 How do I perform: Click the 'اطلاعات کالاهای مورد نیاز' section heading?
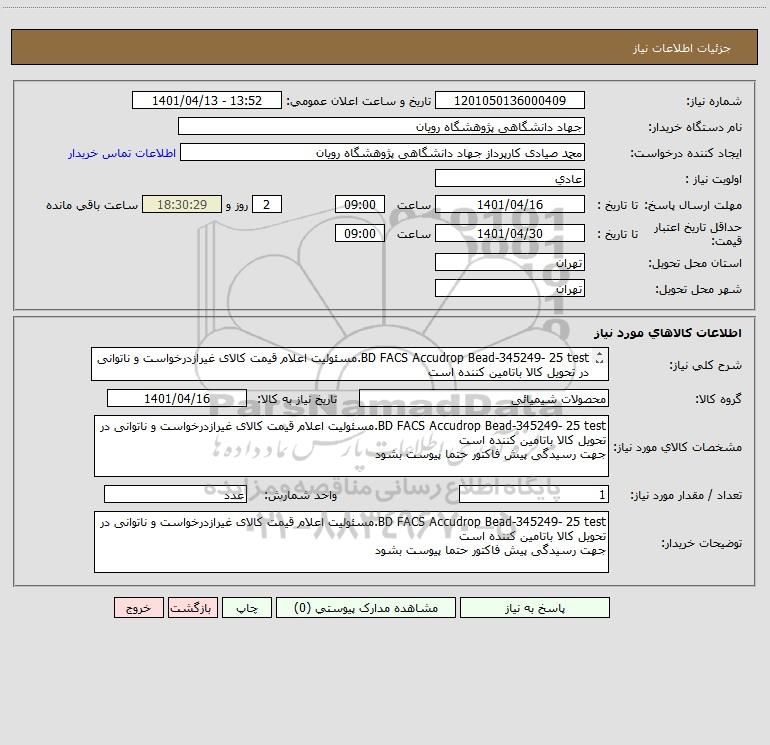tap(667, 333)
